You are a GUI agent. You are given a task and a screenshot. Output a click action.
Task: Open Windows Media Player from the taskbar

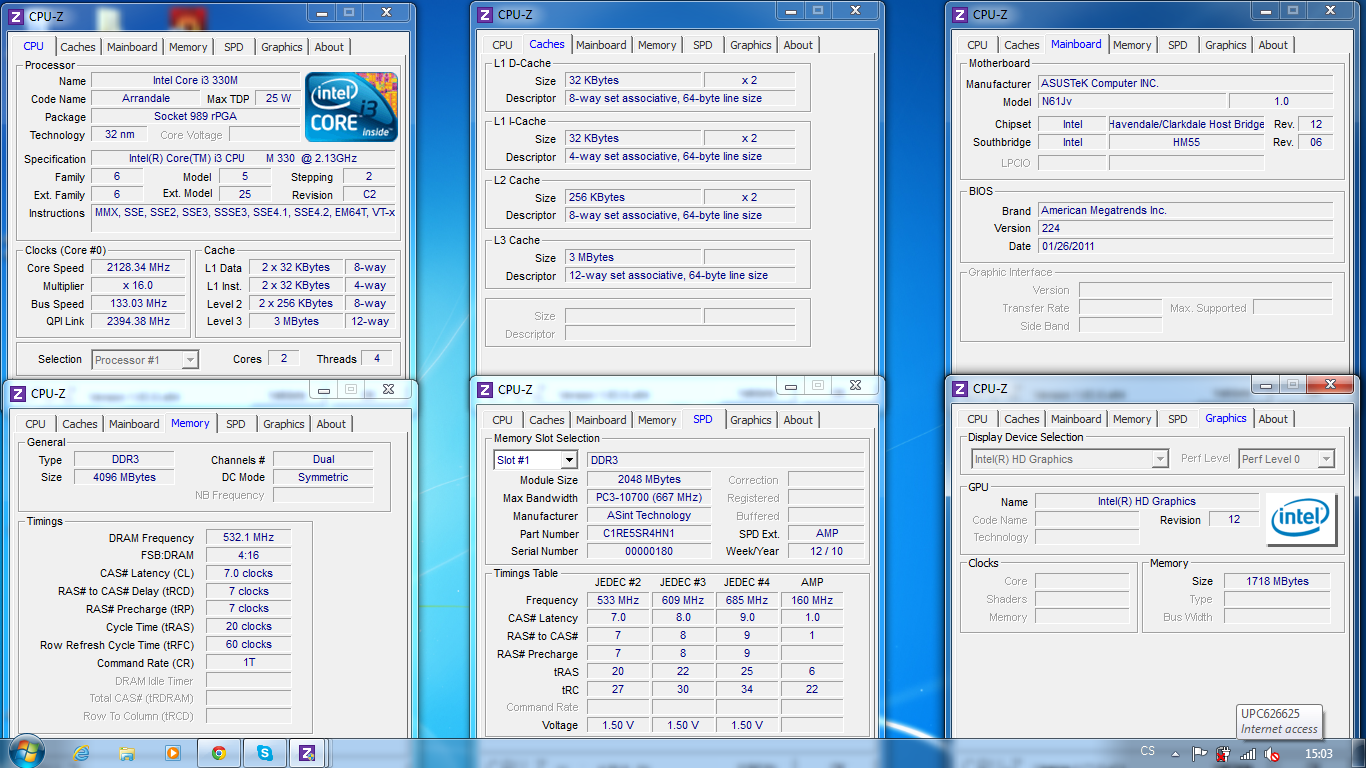(x=172, y=753)
